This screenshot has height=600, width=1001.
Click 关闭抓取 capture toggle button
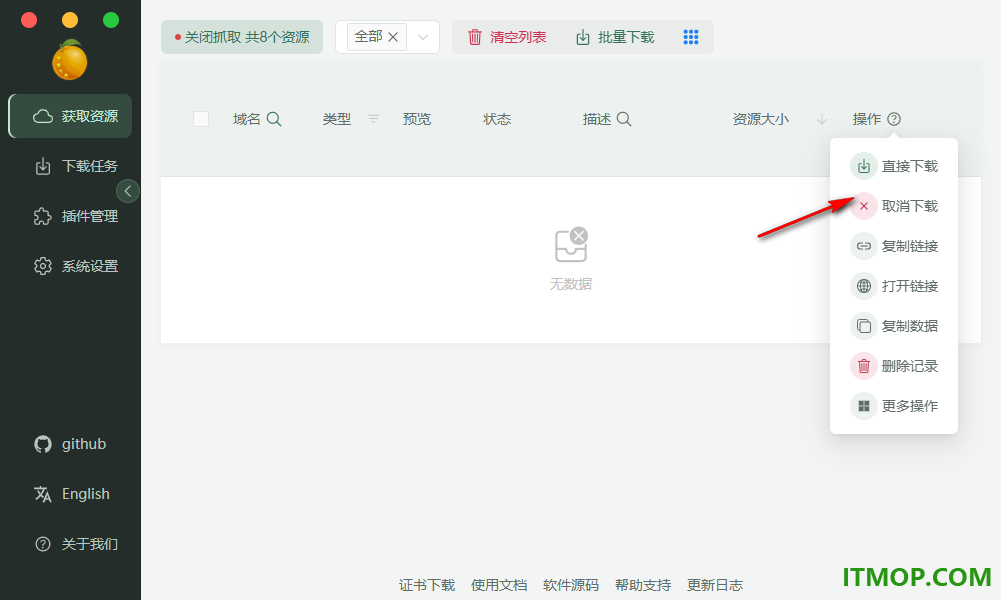(x=242, y=37)
